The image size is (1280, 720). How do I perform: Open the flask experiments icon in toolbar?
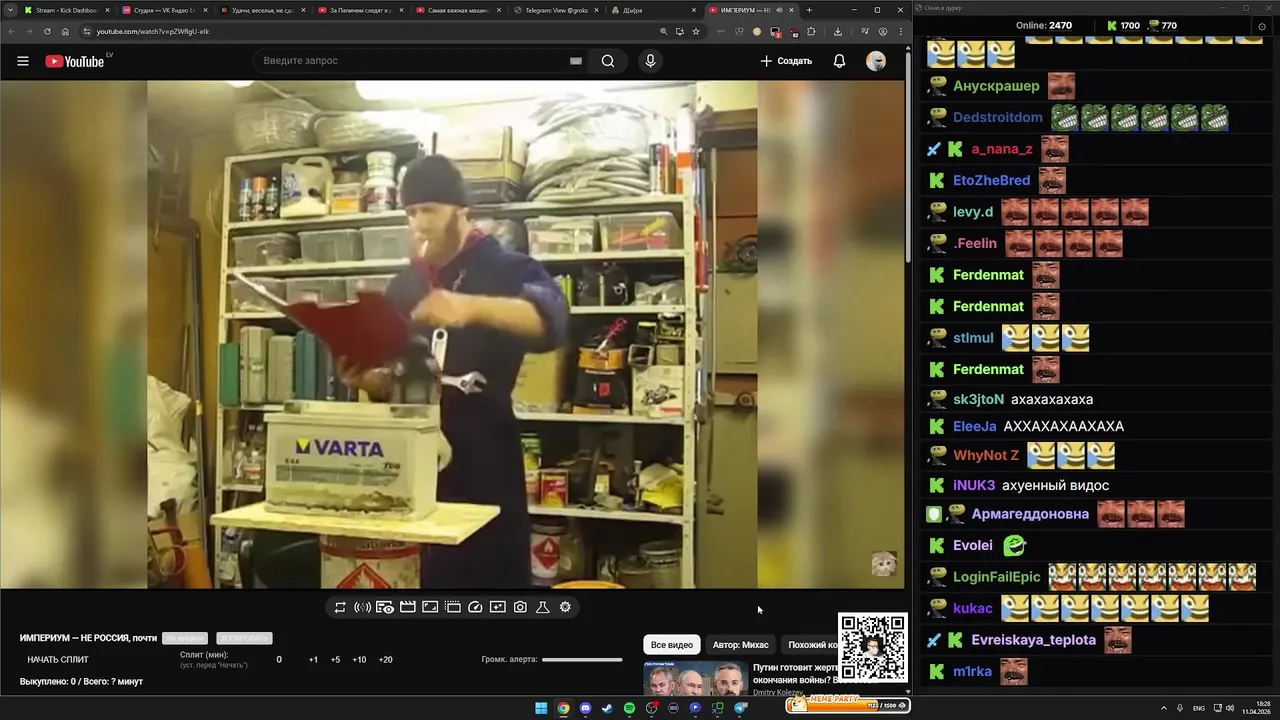coord(543,607)
